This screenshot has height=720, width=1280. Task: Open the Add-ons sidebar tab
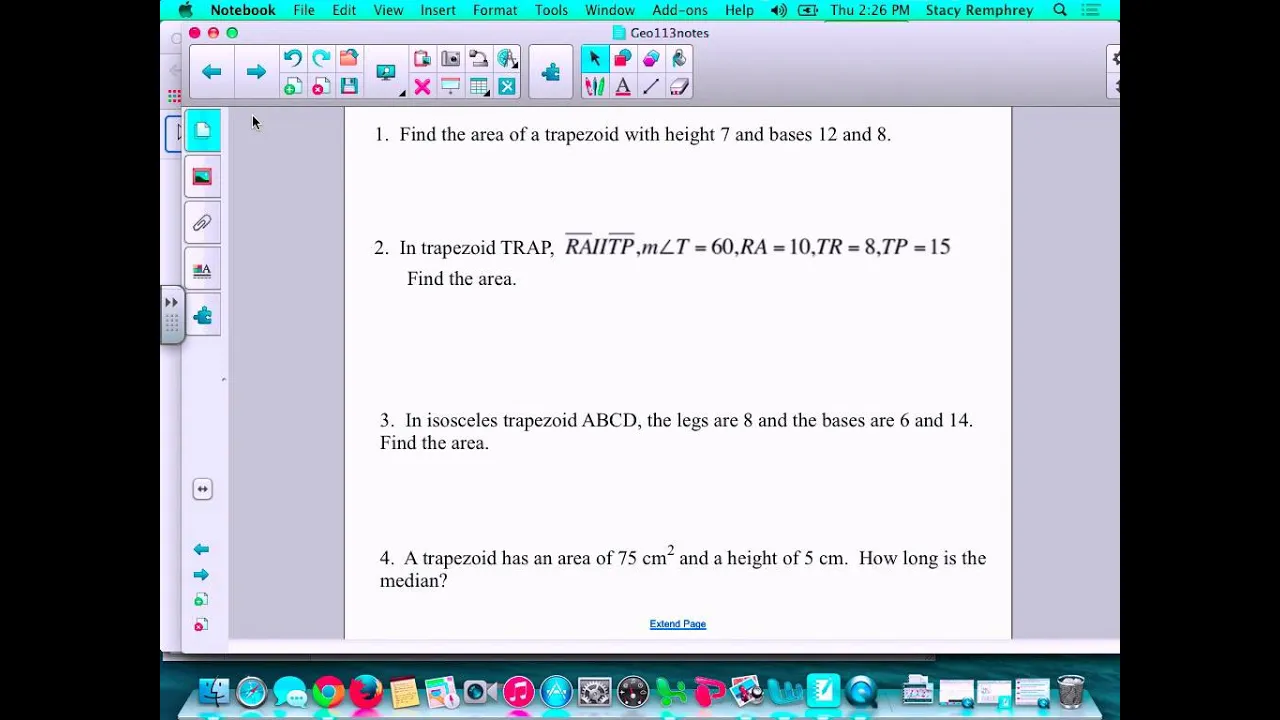tap(203, 316)
